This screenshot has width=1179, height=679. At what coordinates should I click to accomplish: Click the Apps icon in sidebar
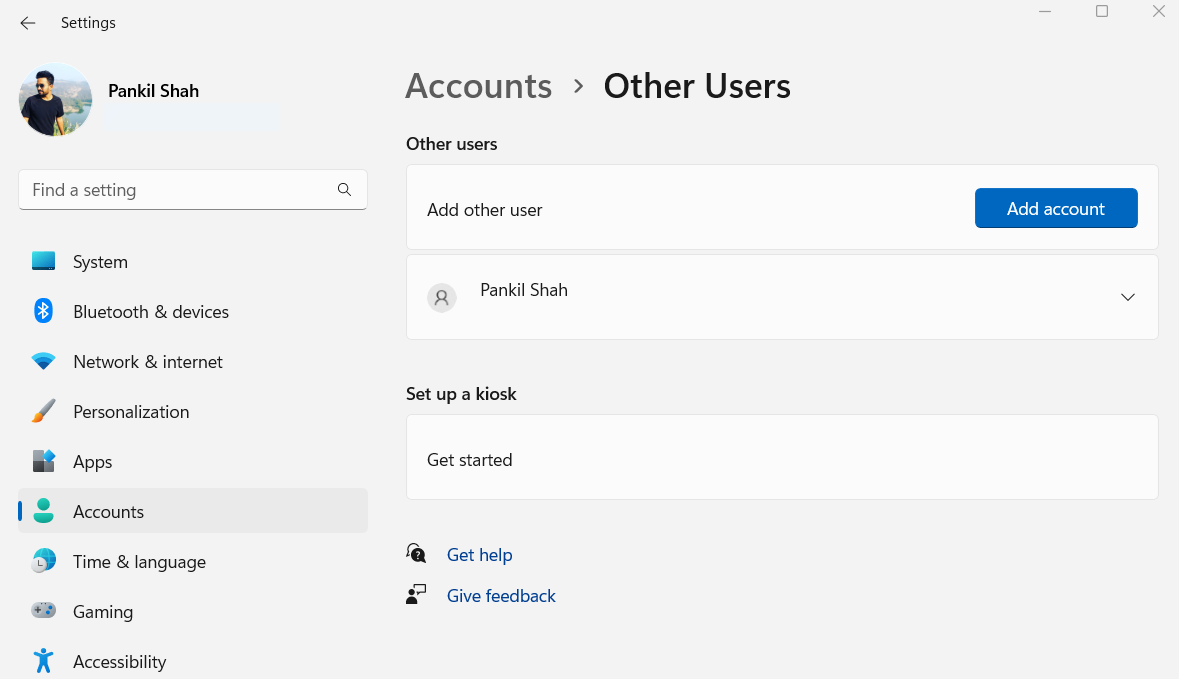[44, 461]
